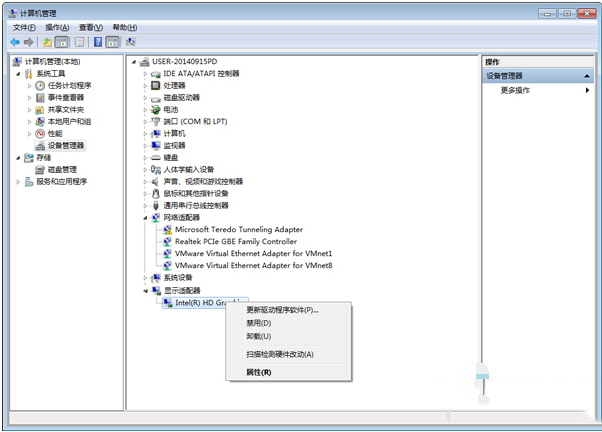This screenshot has width=602, height=432.
Task: Collapse the 系统工具 tree node
Action: (x=18, y=74)
